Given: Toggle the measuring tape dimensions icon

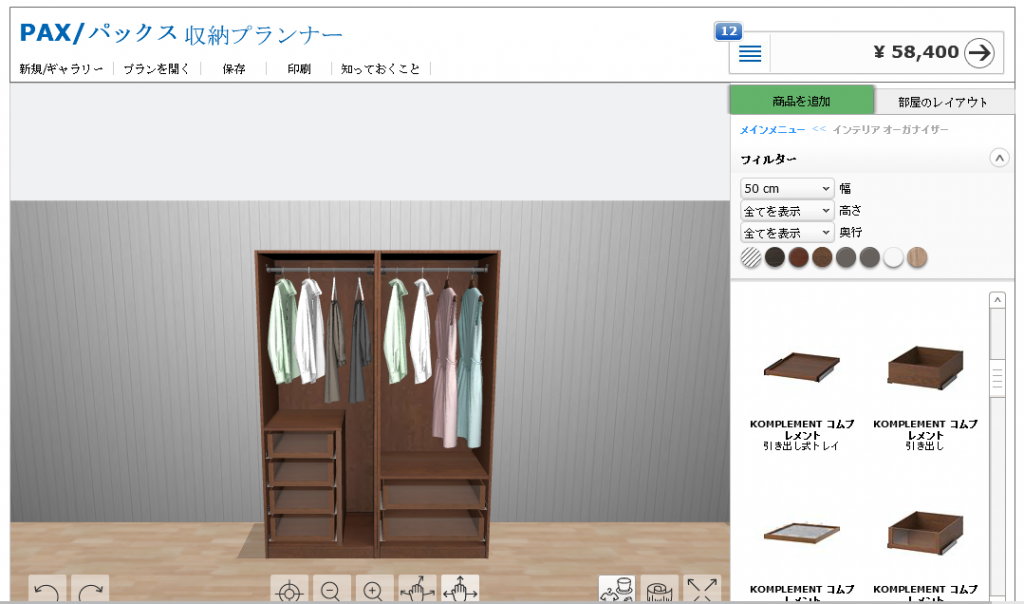Looking at the screenshot, I should coord(660,590).
